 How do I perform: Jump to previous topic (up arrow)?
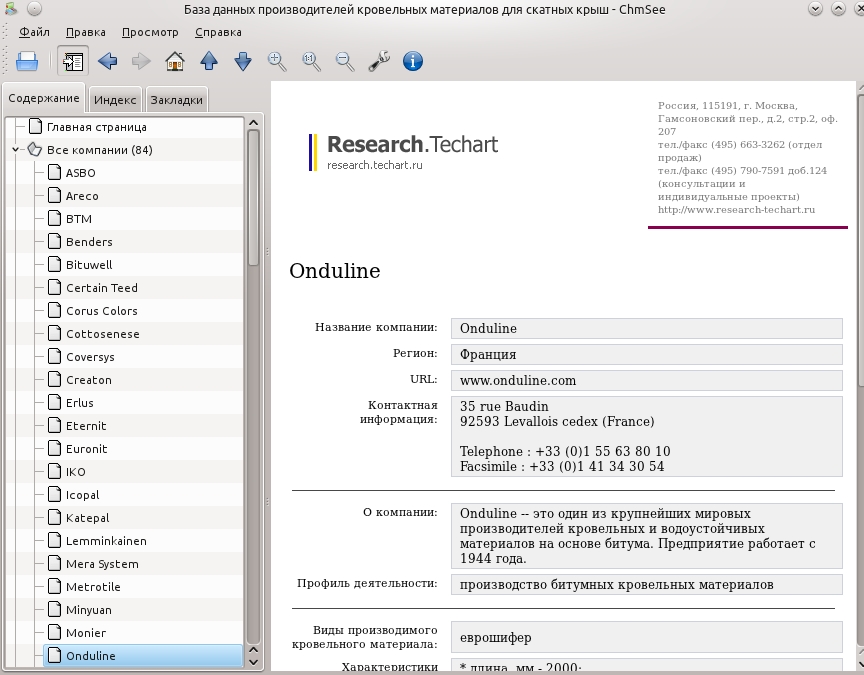click(209, 61)
